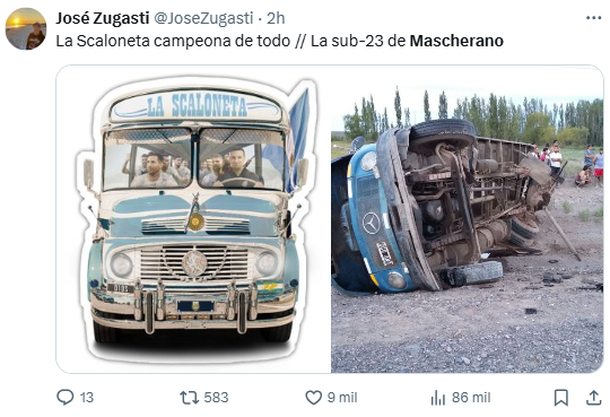Open José Zugasti's profile avatar

[26, 29]
